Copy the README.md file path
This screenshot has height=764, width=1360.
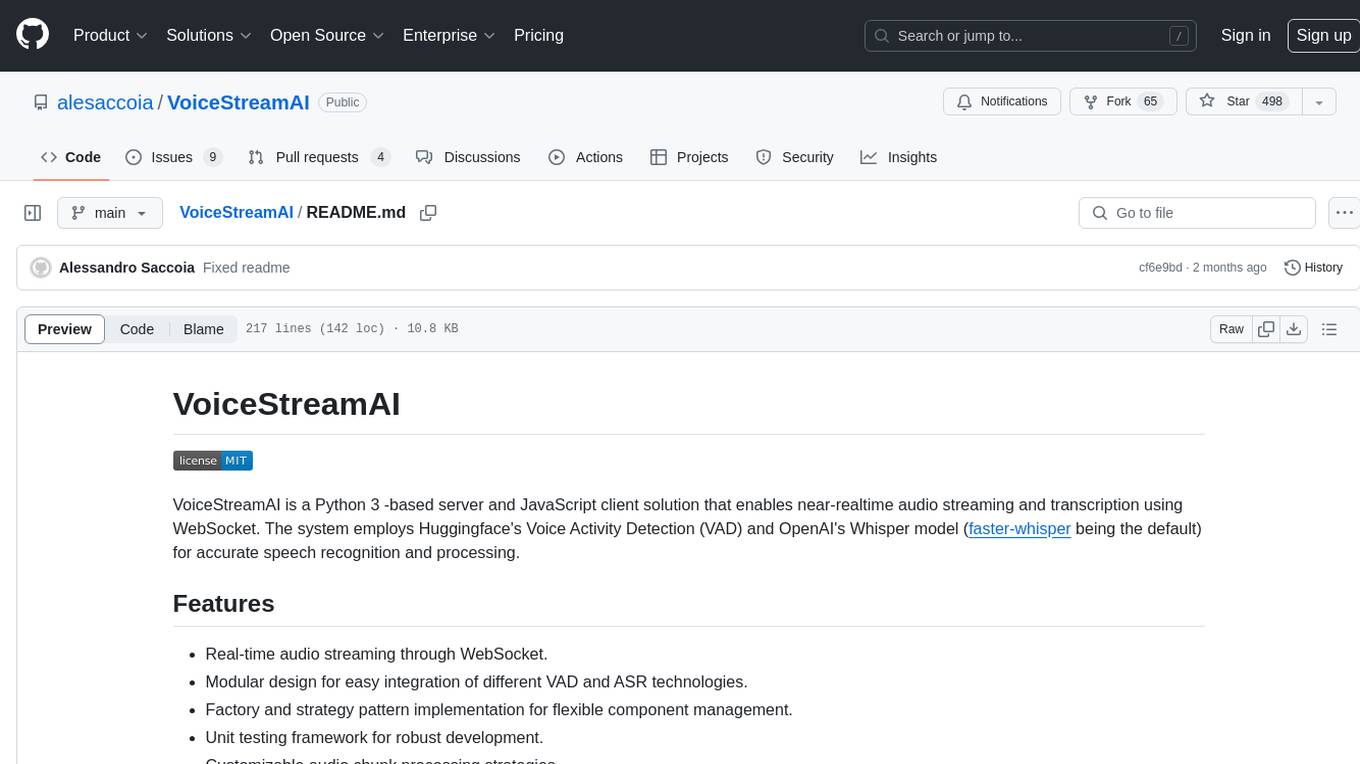coord(428,213)
